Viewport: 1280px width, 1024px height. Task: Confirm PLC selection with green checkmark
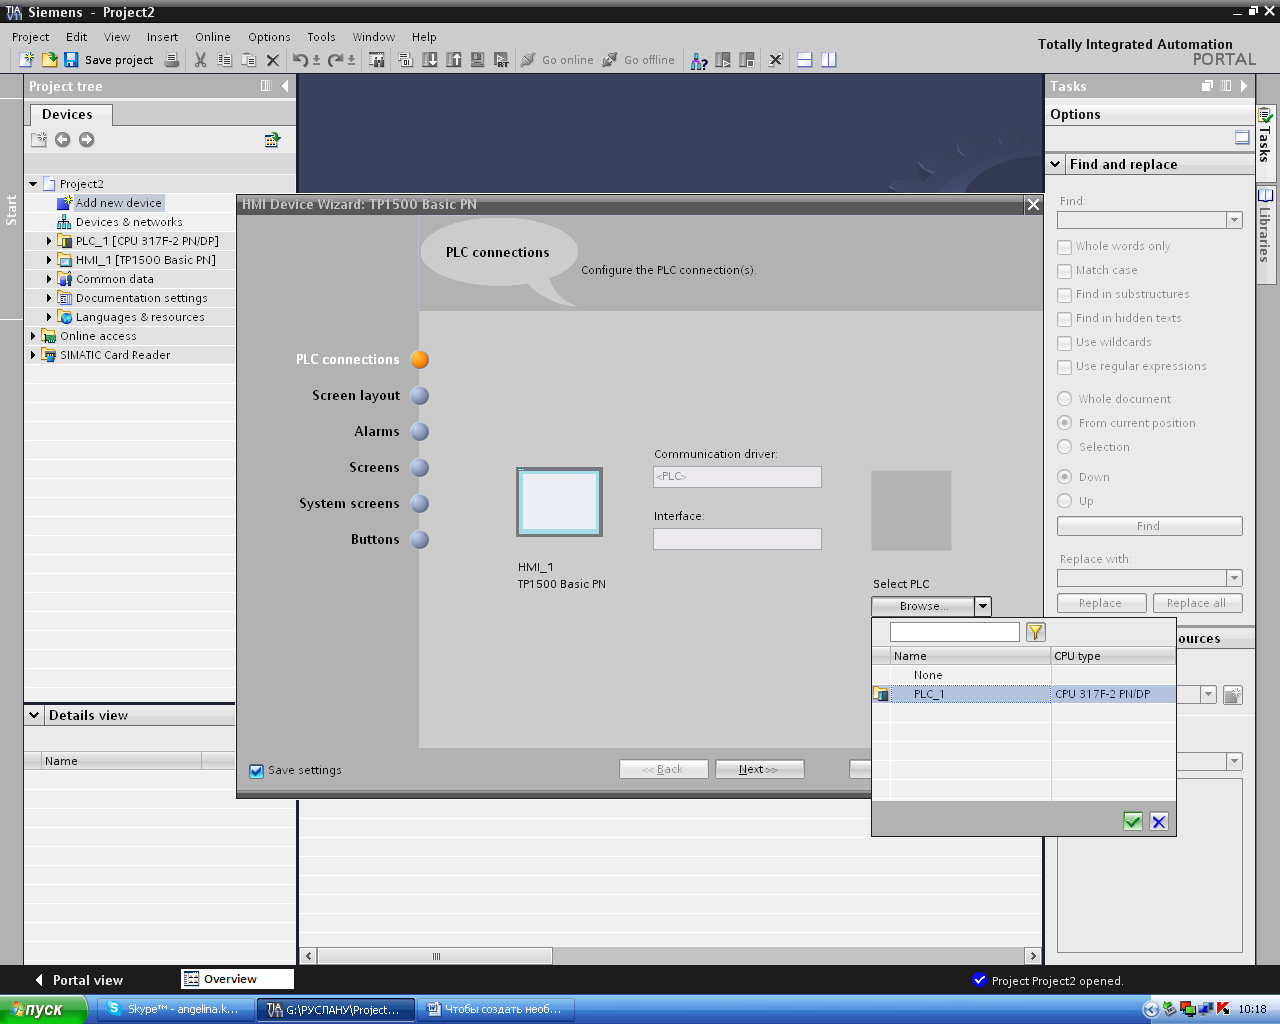pyautogui.click(x=1133, y=821)
